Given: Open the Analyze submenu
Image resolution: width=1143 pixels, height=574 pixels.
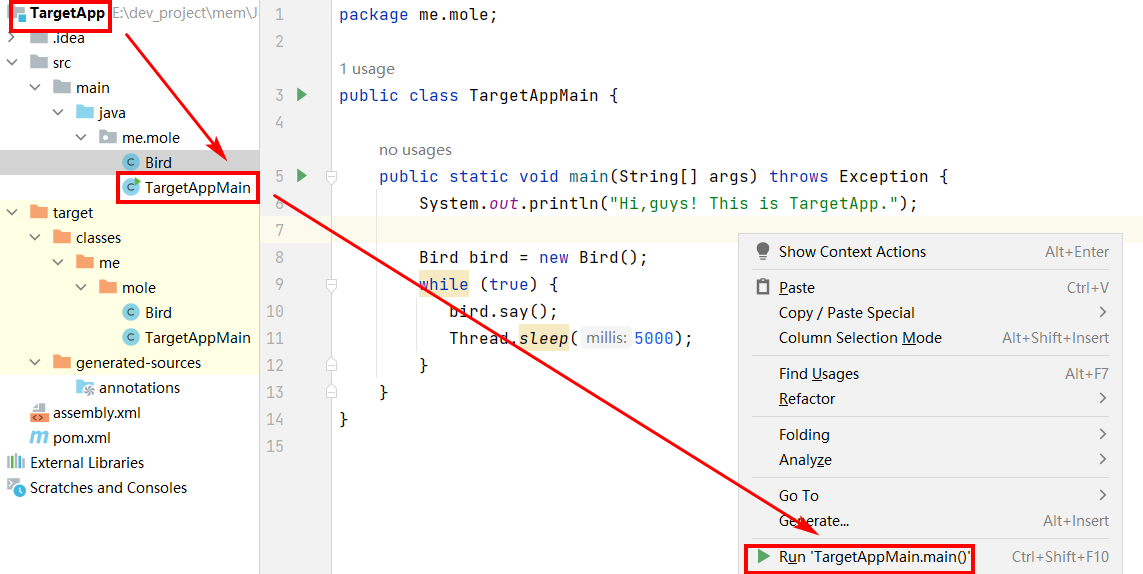Looking at the screenshot, I should tap(929, 459).
